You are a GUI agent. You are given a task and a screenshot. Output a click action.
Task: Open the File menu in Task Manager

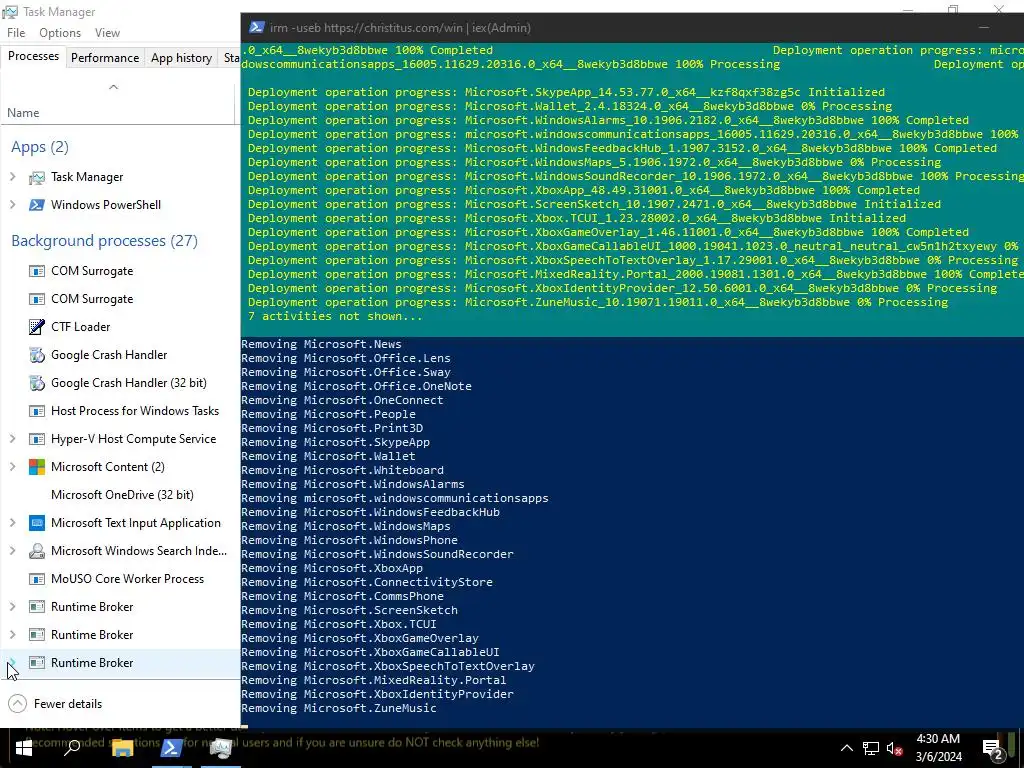(x=16, y=33)
